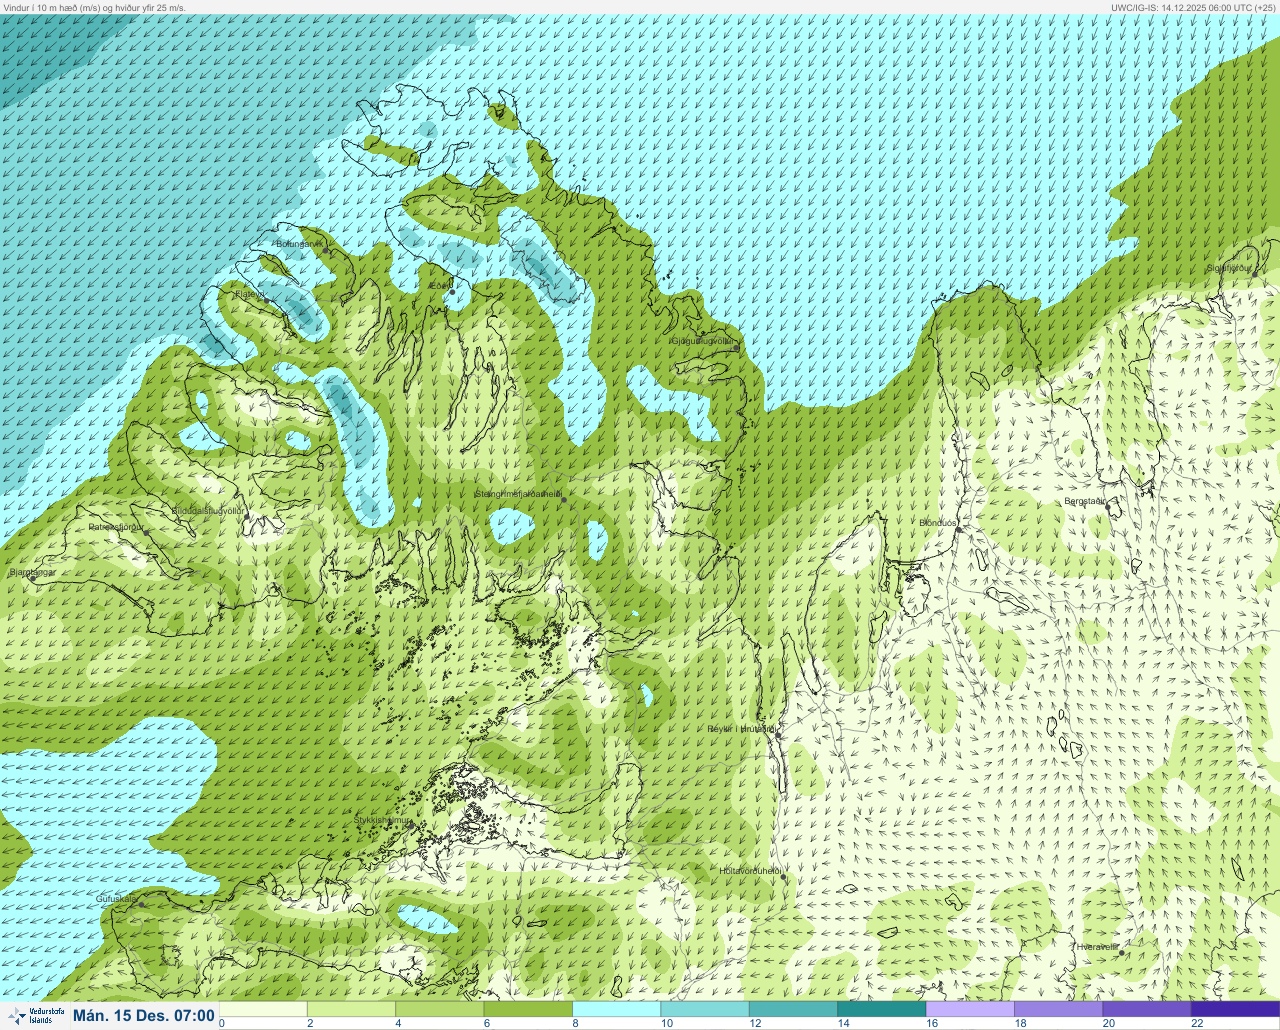Select the 12–14 m/s legend color
Viewport: 1280px width, 1030px height.
coord(793,1009)
